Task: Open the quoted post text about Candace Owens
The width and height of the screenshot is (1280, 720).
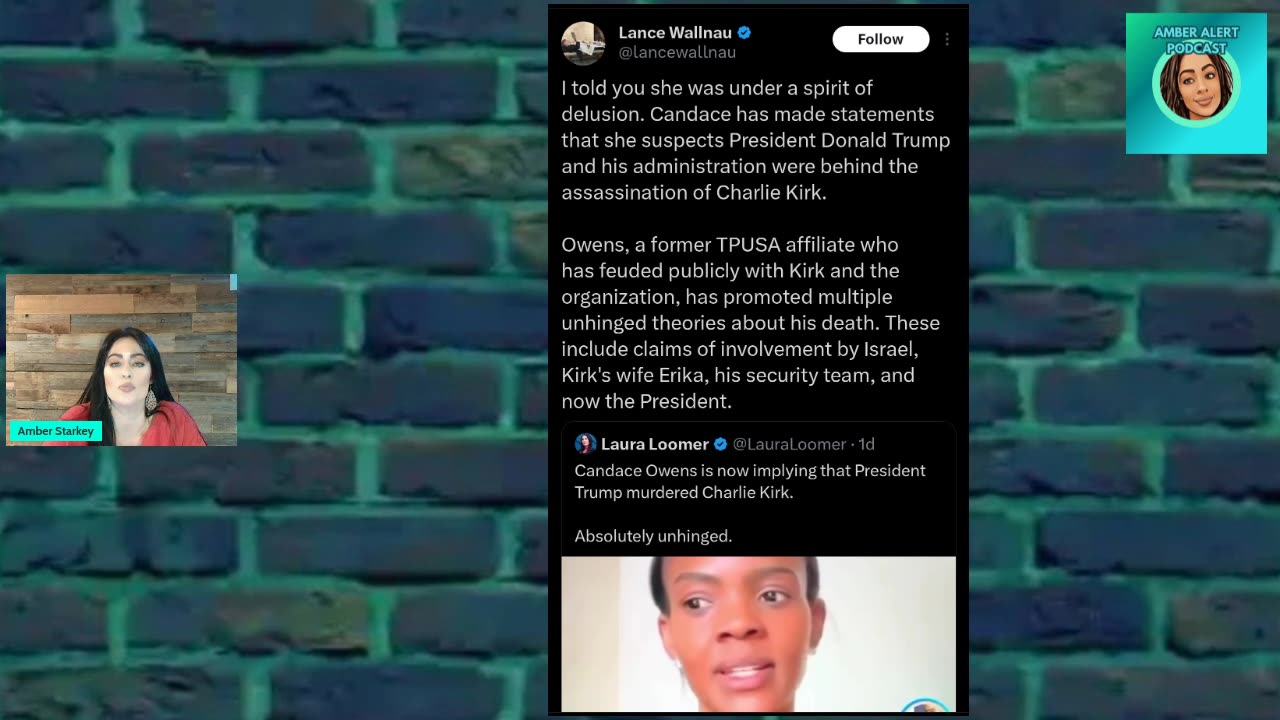Action: click(x=750, y=503)
